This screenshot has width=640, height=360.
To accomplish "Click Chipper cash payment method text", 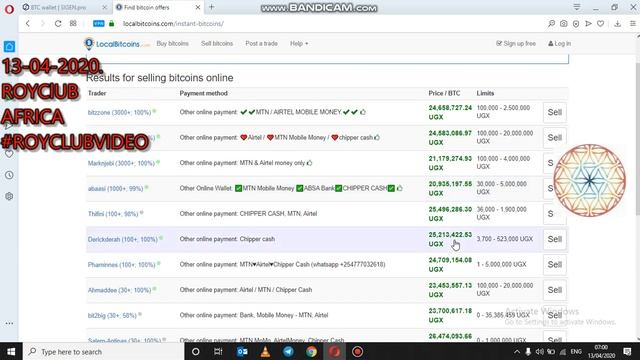I will [x=257, y=239].
